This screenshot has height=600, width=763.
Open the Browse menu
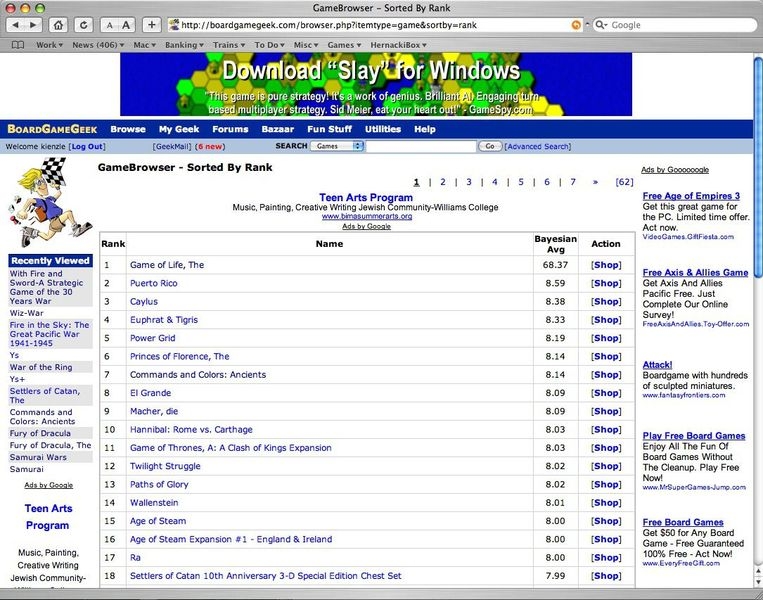pyautogui.click(x=128, y=129)
